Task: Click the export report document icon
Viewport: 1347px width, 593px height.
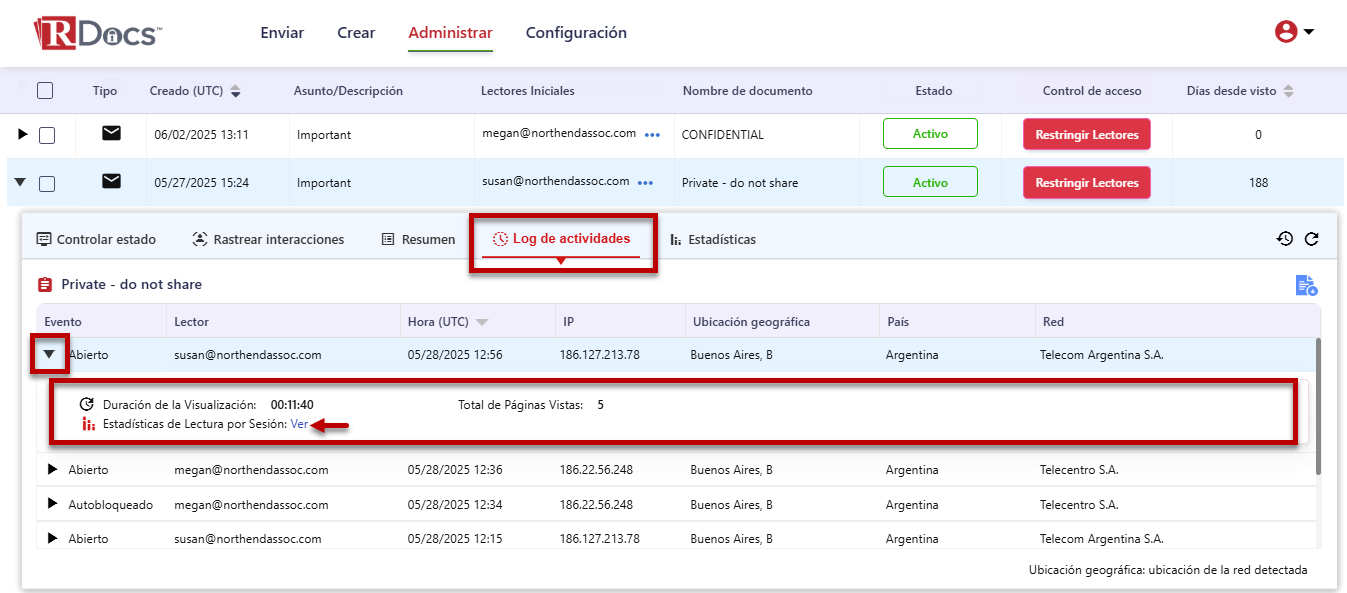Action: [1306, 286]
